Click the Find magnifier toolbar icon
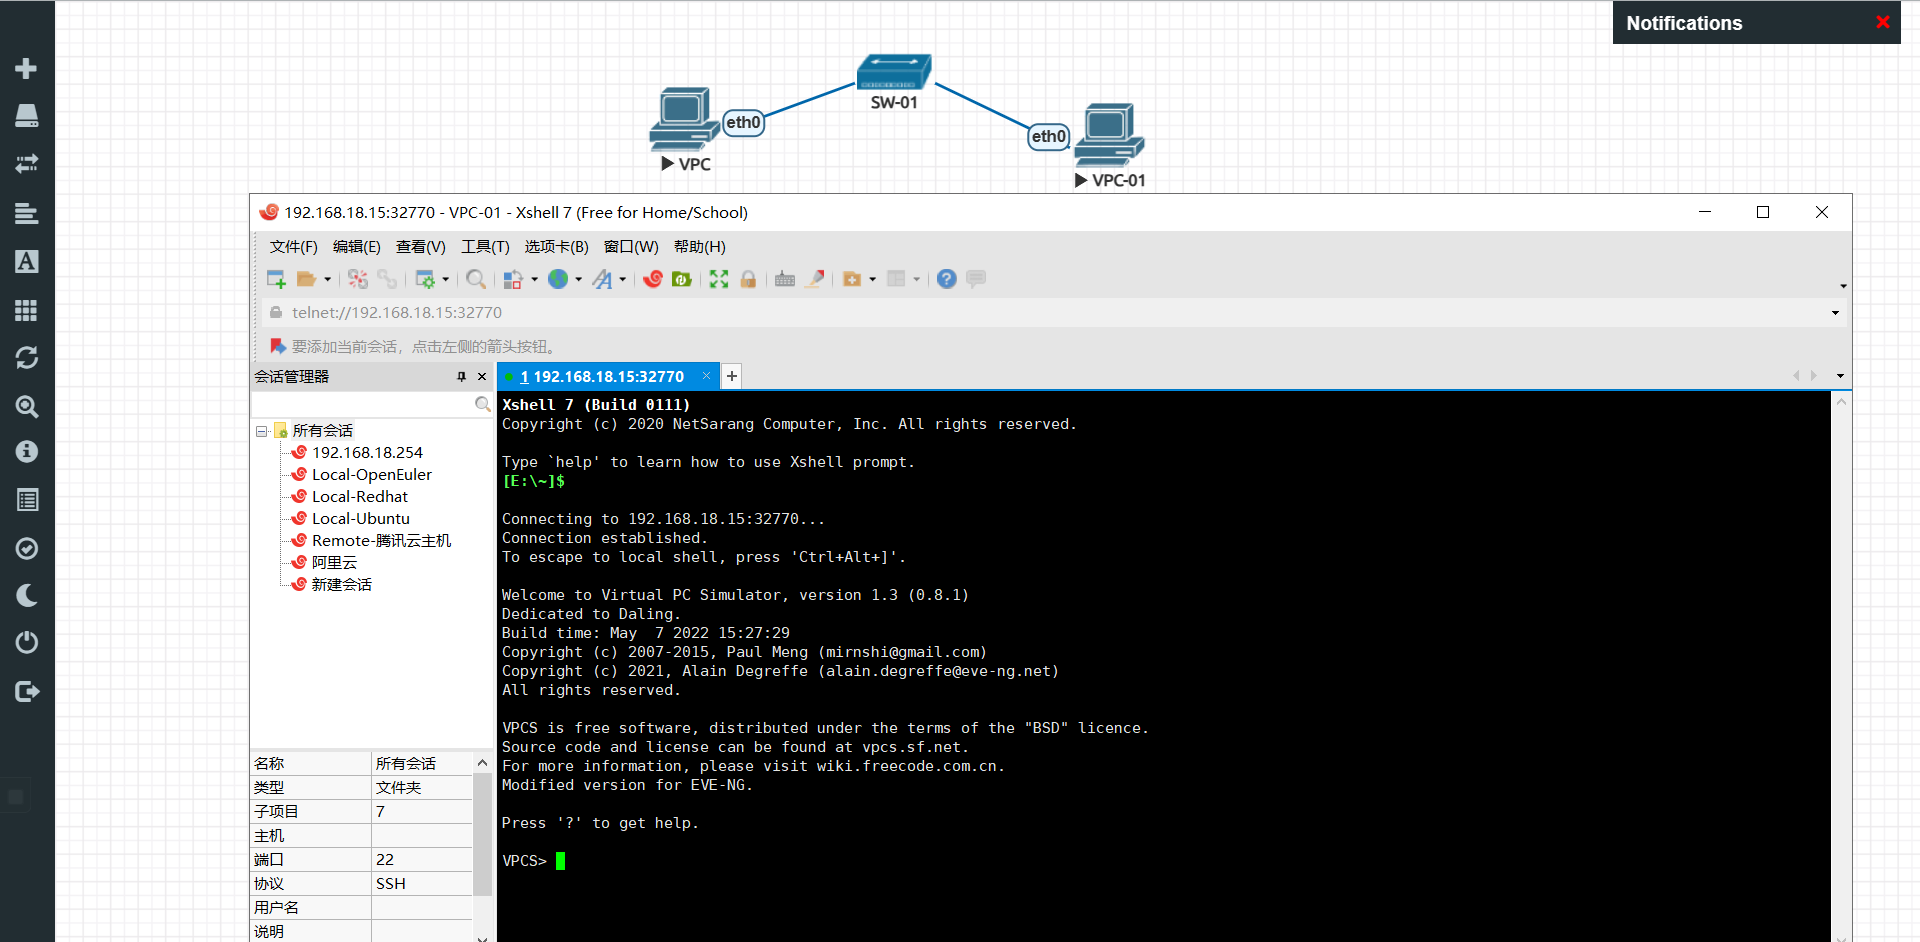The image size is (1920, 942). (476, 279)
